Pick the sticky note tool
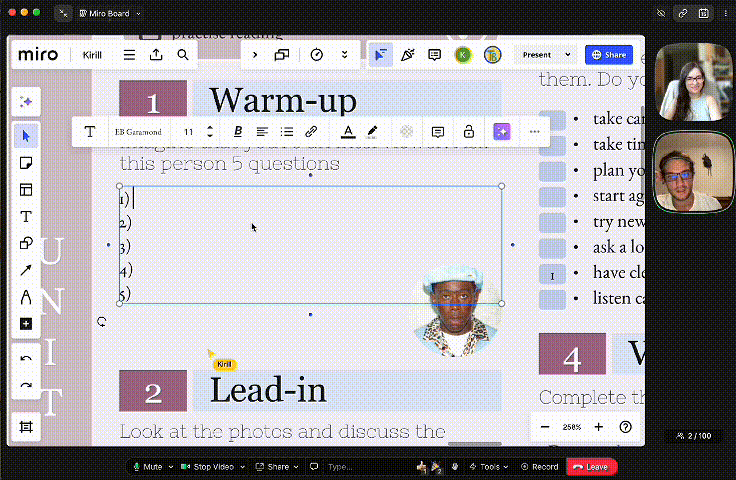The width and height of the screenshot is (736, 480). pos(26,163)
